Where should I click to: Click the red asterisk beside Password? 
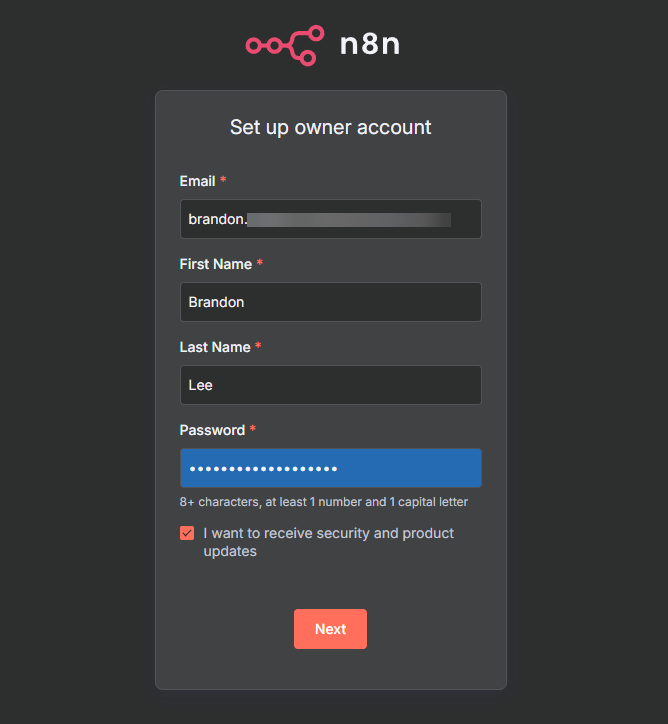click(253, 430)
